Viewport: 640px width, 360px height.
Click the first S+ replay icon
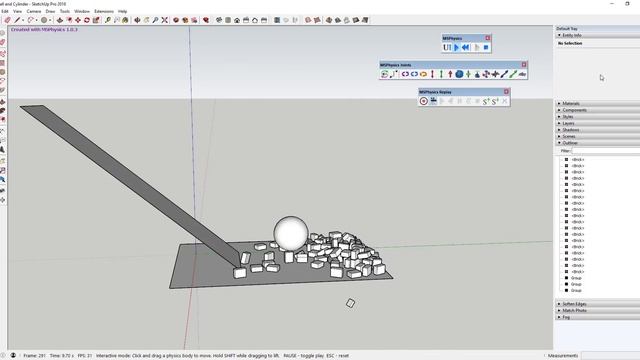tap(486, 101)
